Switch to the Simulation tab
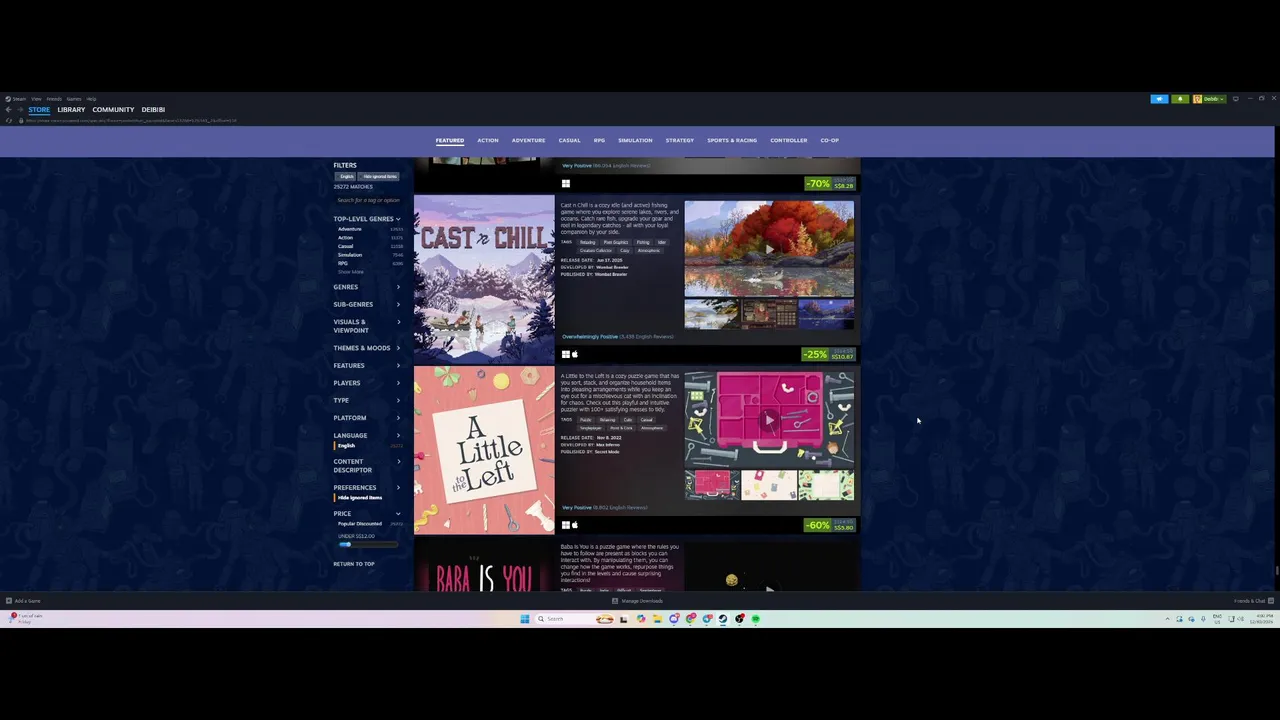This screenshot has width=1280, height=720. pyautogui.click(x=635, y=140)
